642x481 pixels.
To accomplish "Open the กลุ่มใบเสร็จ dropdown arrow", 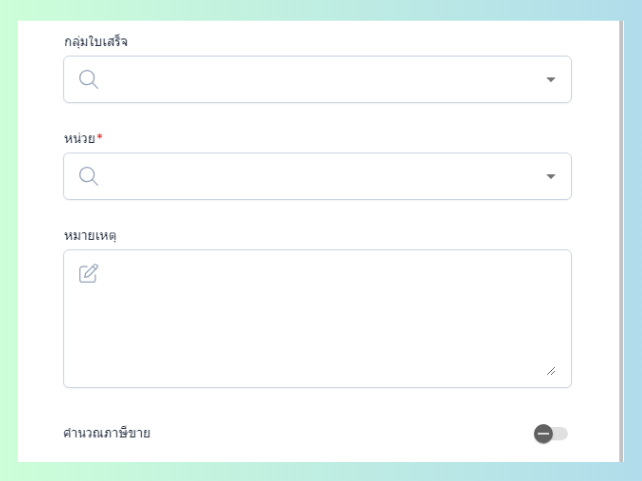I will tap(550, 80).
